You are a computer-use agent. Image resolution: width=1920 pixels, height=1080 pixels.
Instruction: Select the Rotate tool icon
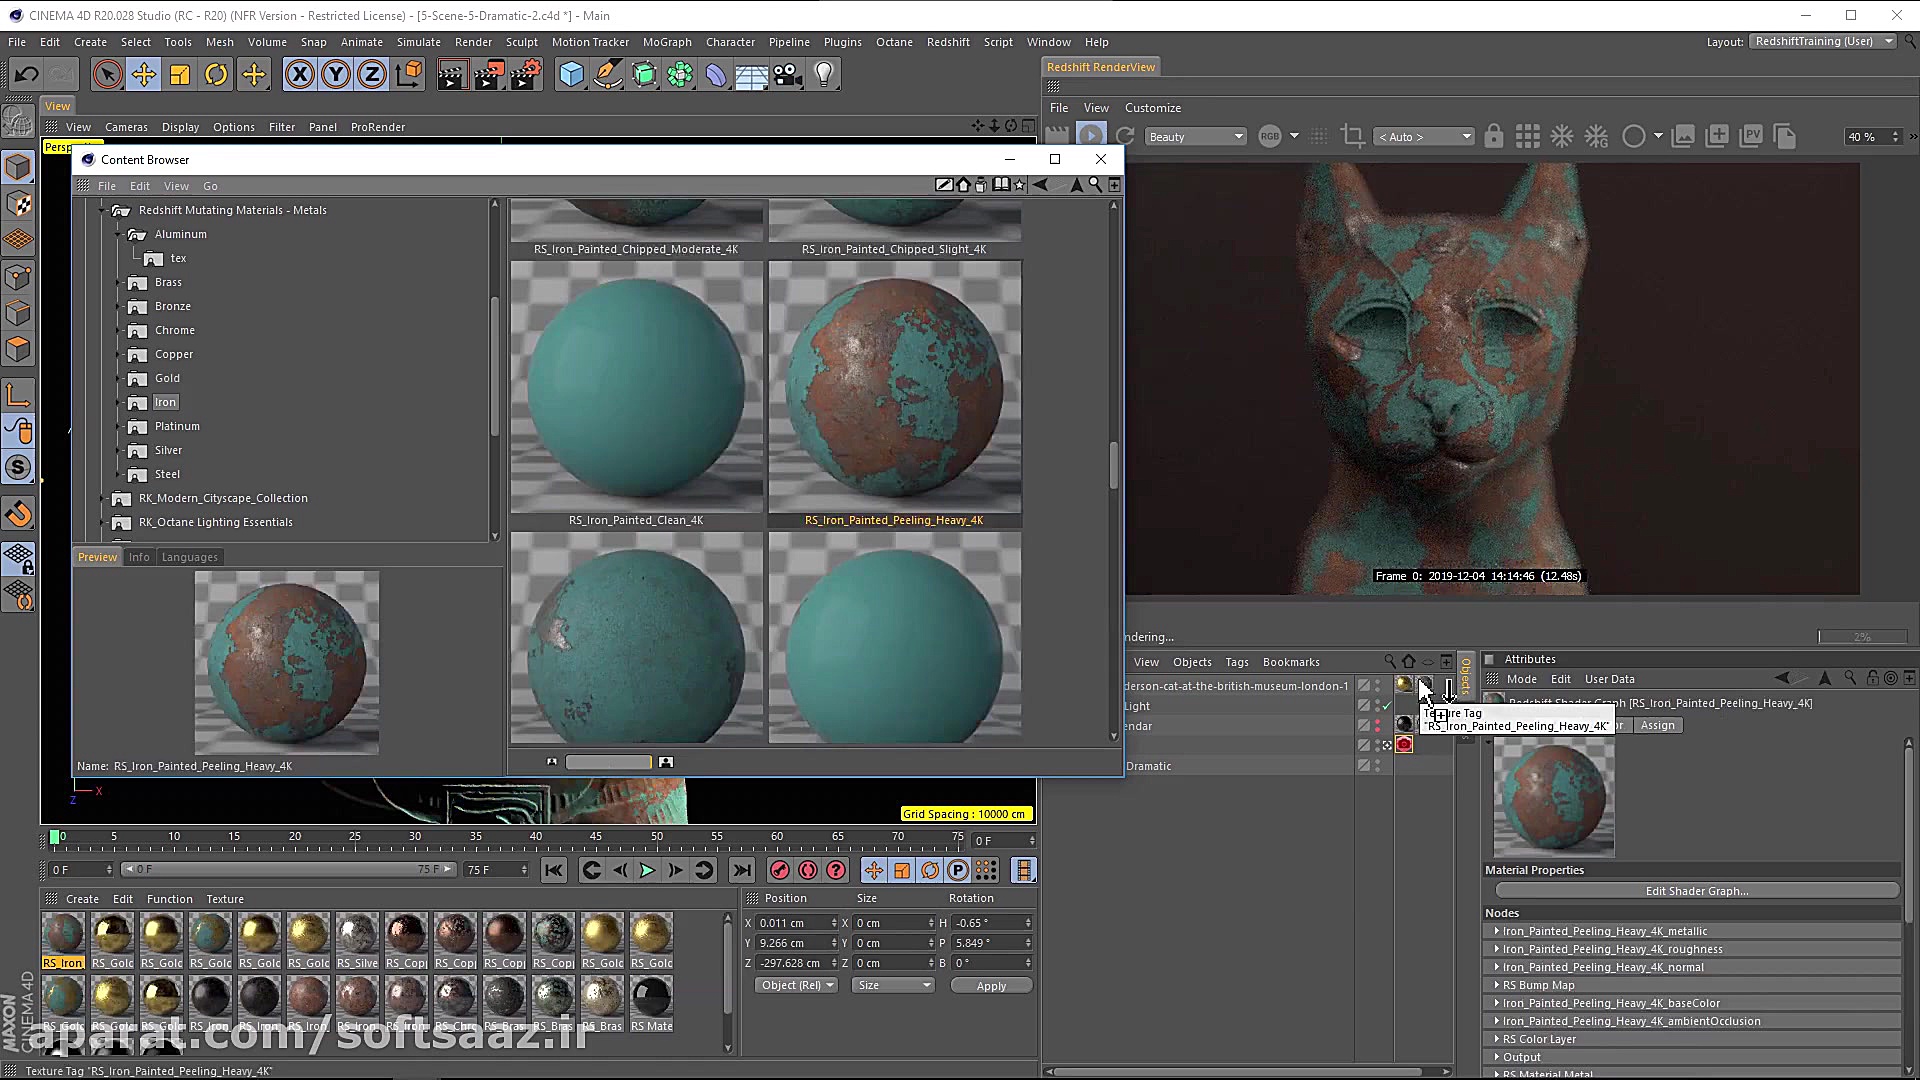(216, 75)
